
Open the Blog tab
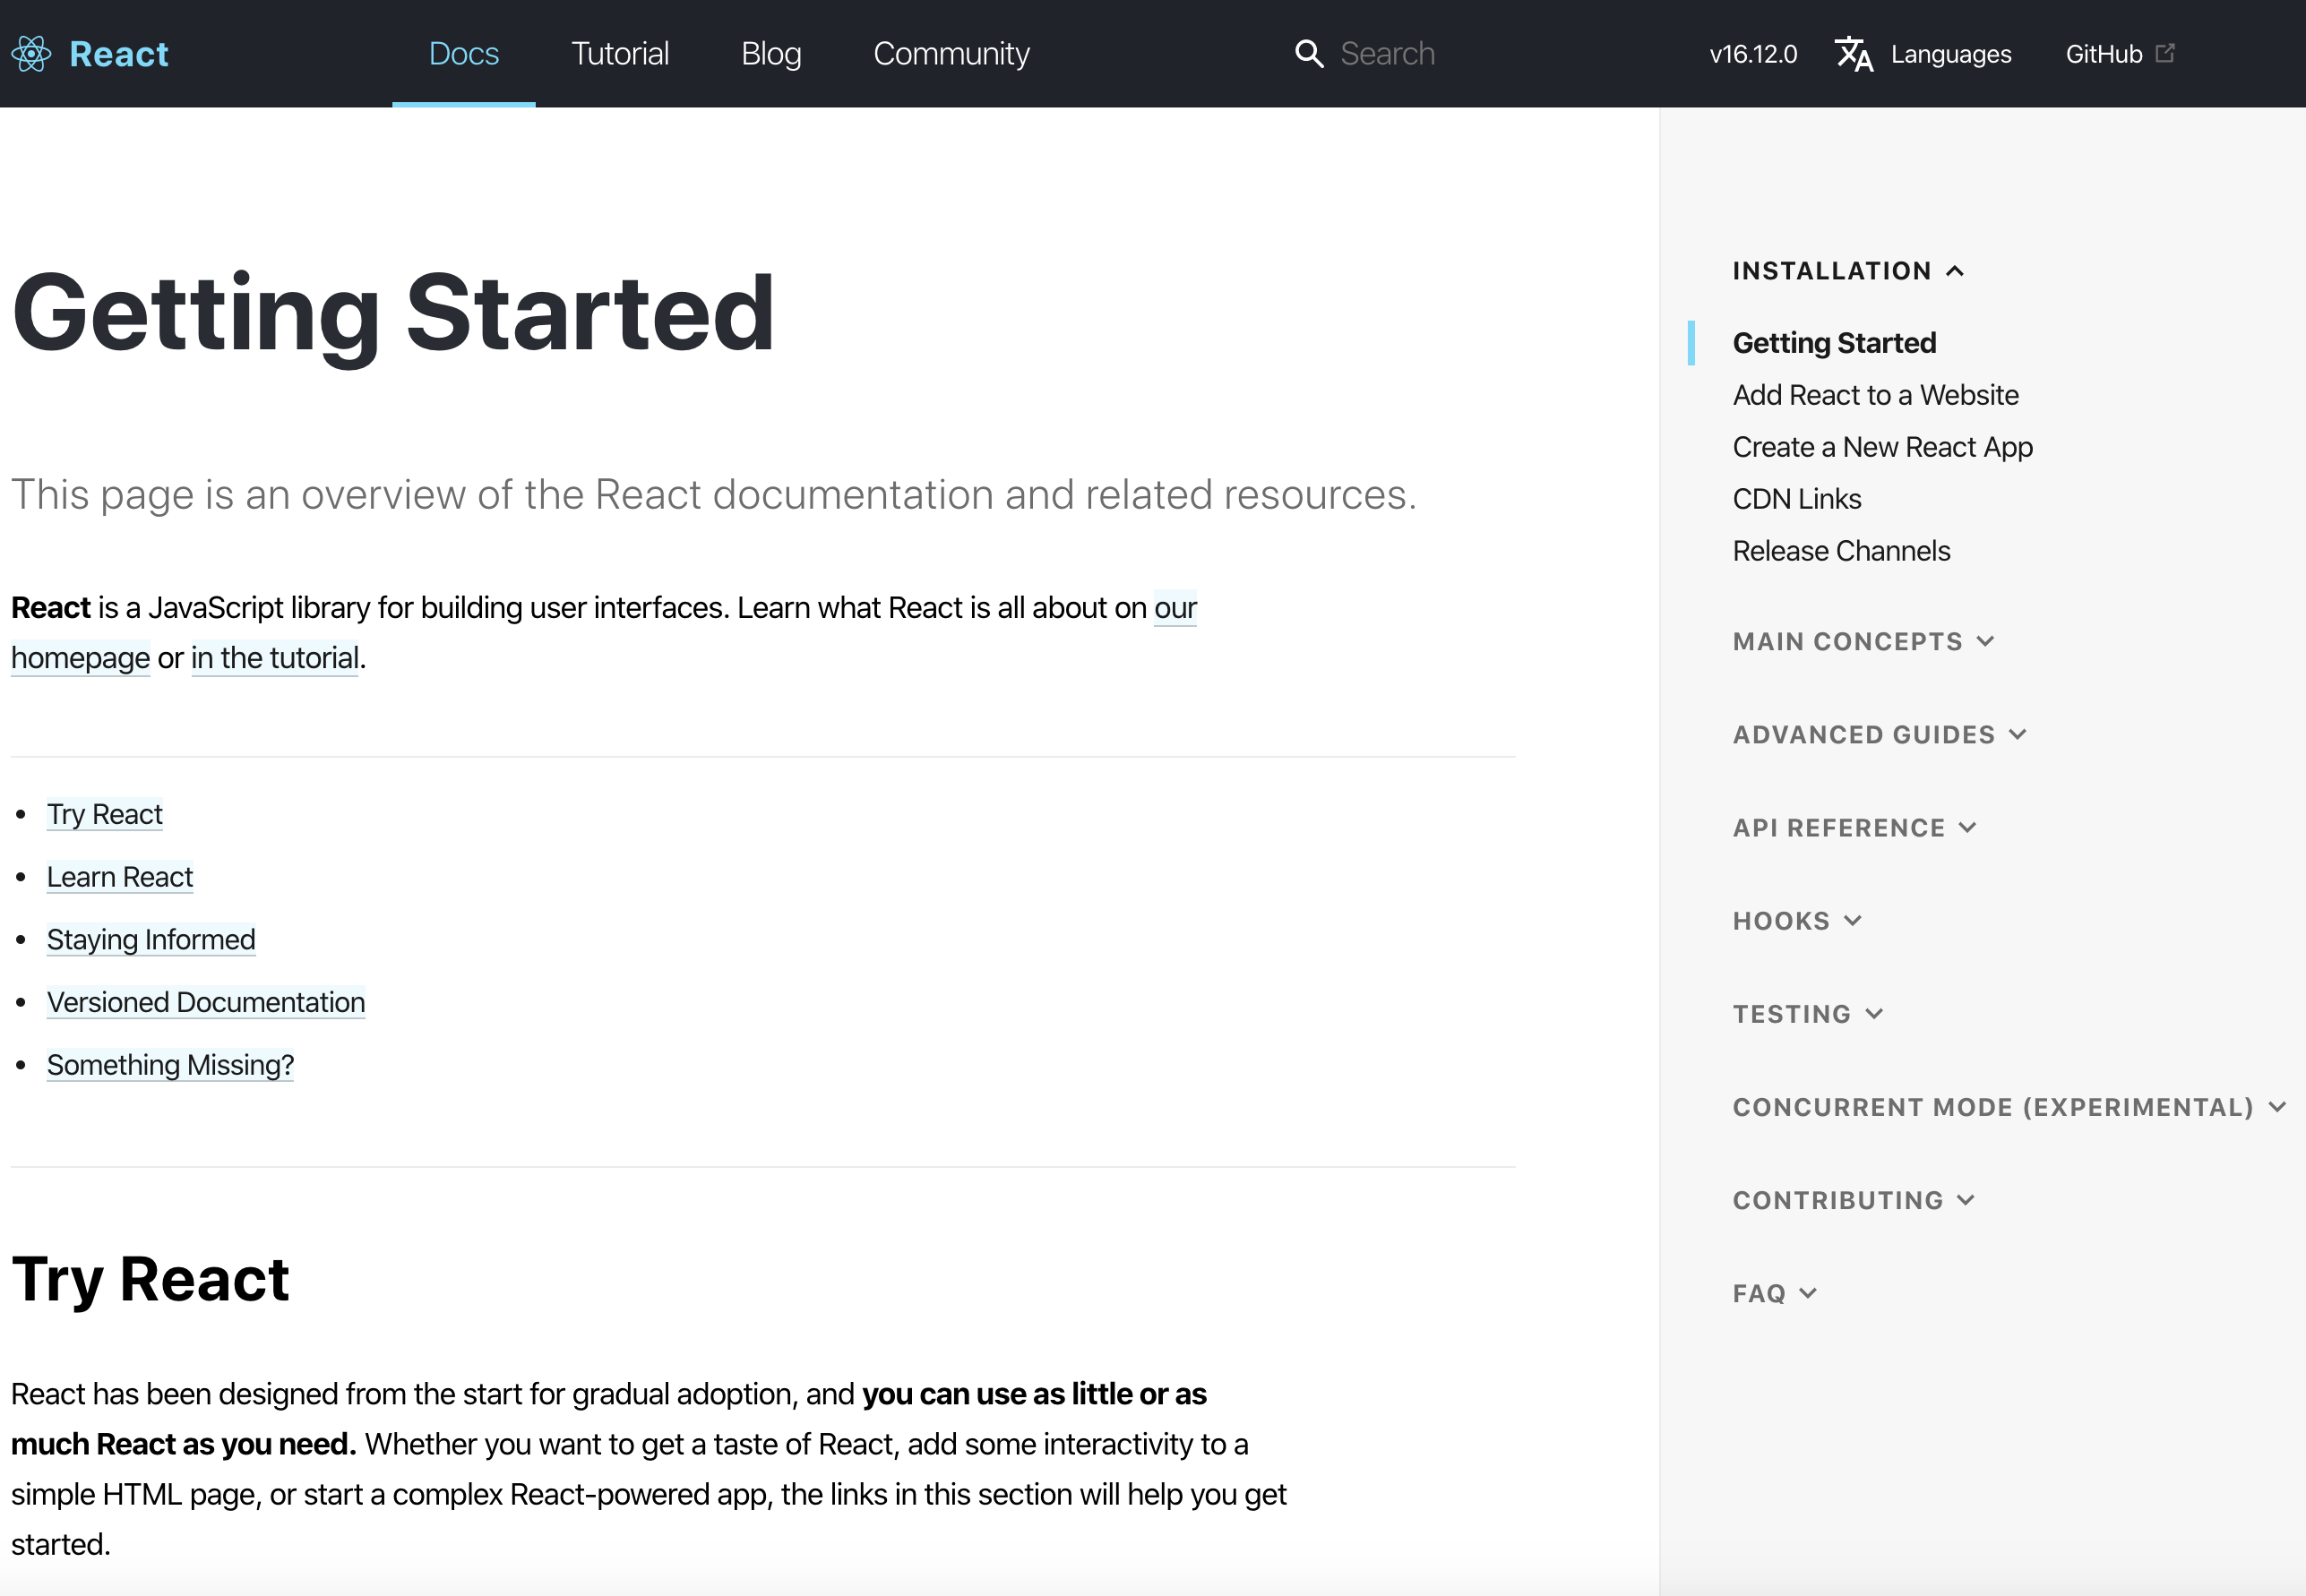point(771,54)
